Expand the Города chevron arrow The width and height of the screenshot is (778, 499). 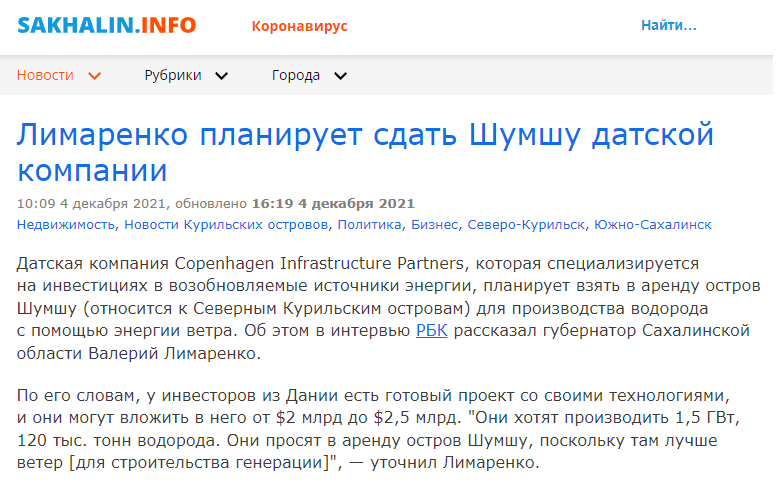coord(340,76)
